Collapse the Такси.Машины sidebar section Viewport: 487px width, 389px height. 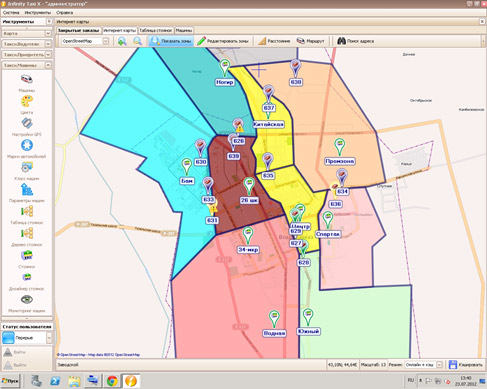[48, 65]
